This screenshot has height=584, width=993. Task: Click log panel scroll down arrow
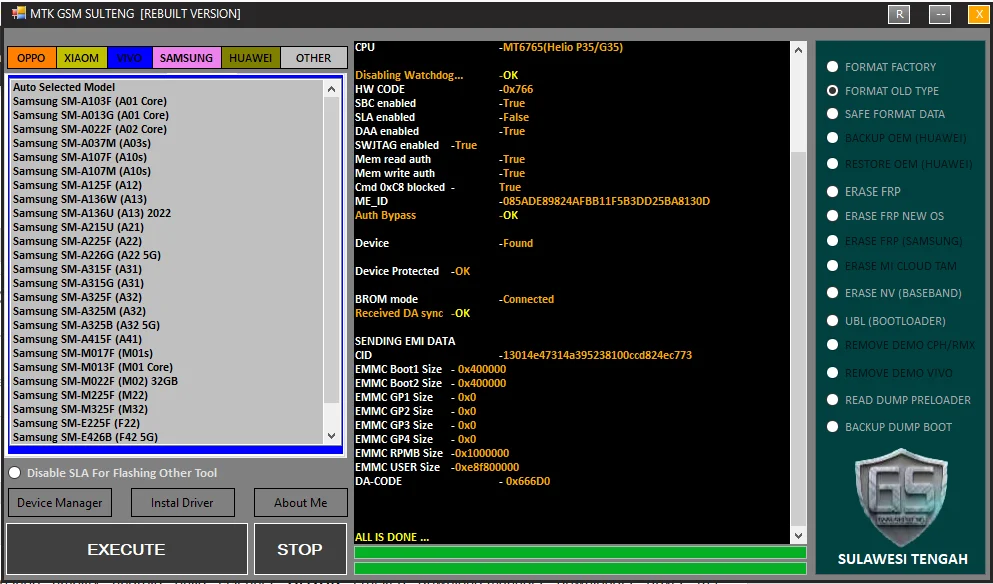tap(798, 536)
